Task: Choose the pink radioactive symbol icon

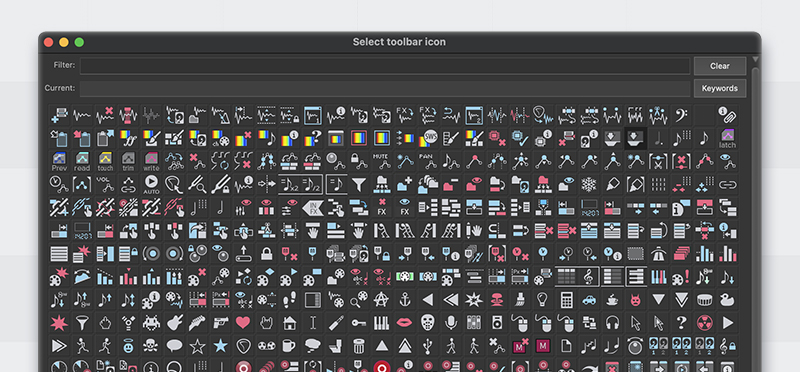Action: tap(704, 323)
